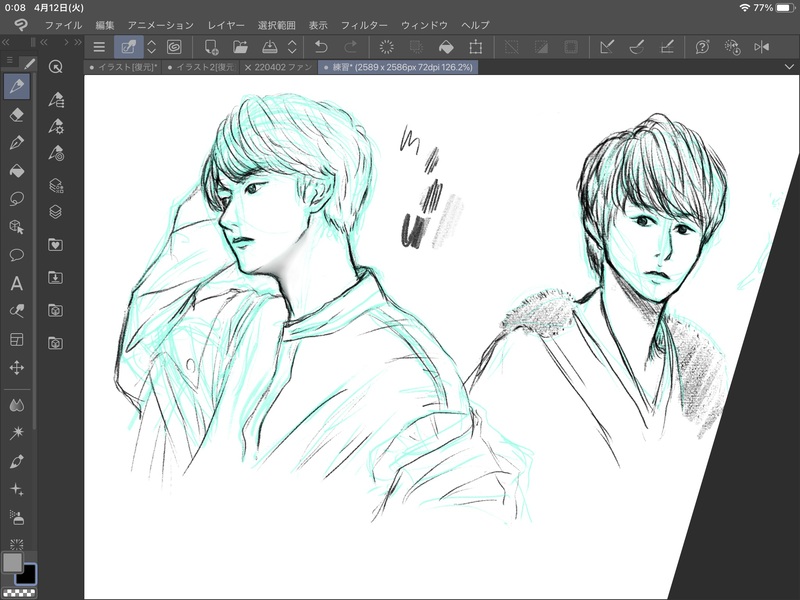This screenshot has width=800, height=600.
Task: Switch to the イラスト2 canvas tab
Action: point(203,67)
